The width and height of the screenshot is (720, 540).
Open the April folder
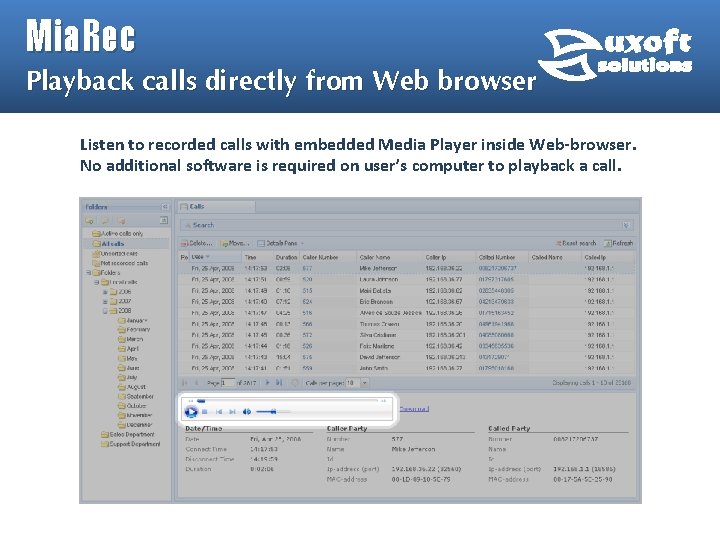(128, 349)
